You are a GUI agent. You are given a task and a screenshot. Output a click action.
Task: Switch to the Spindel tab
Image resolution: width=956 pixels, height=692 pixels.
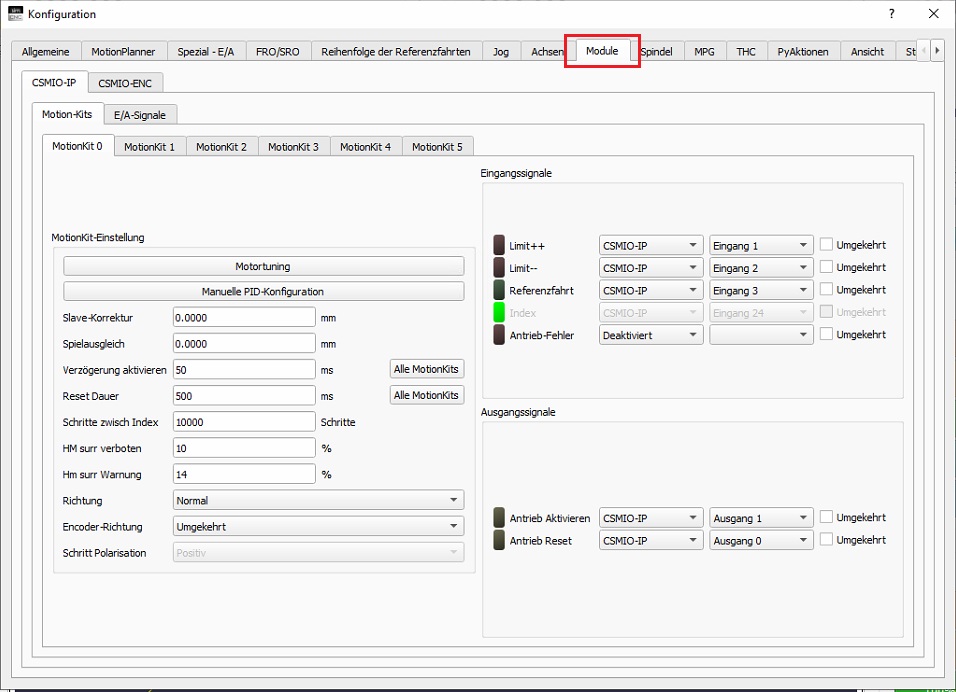tap(657, 52)
